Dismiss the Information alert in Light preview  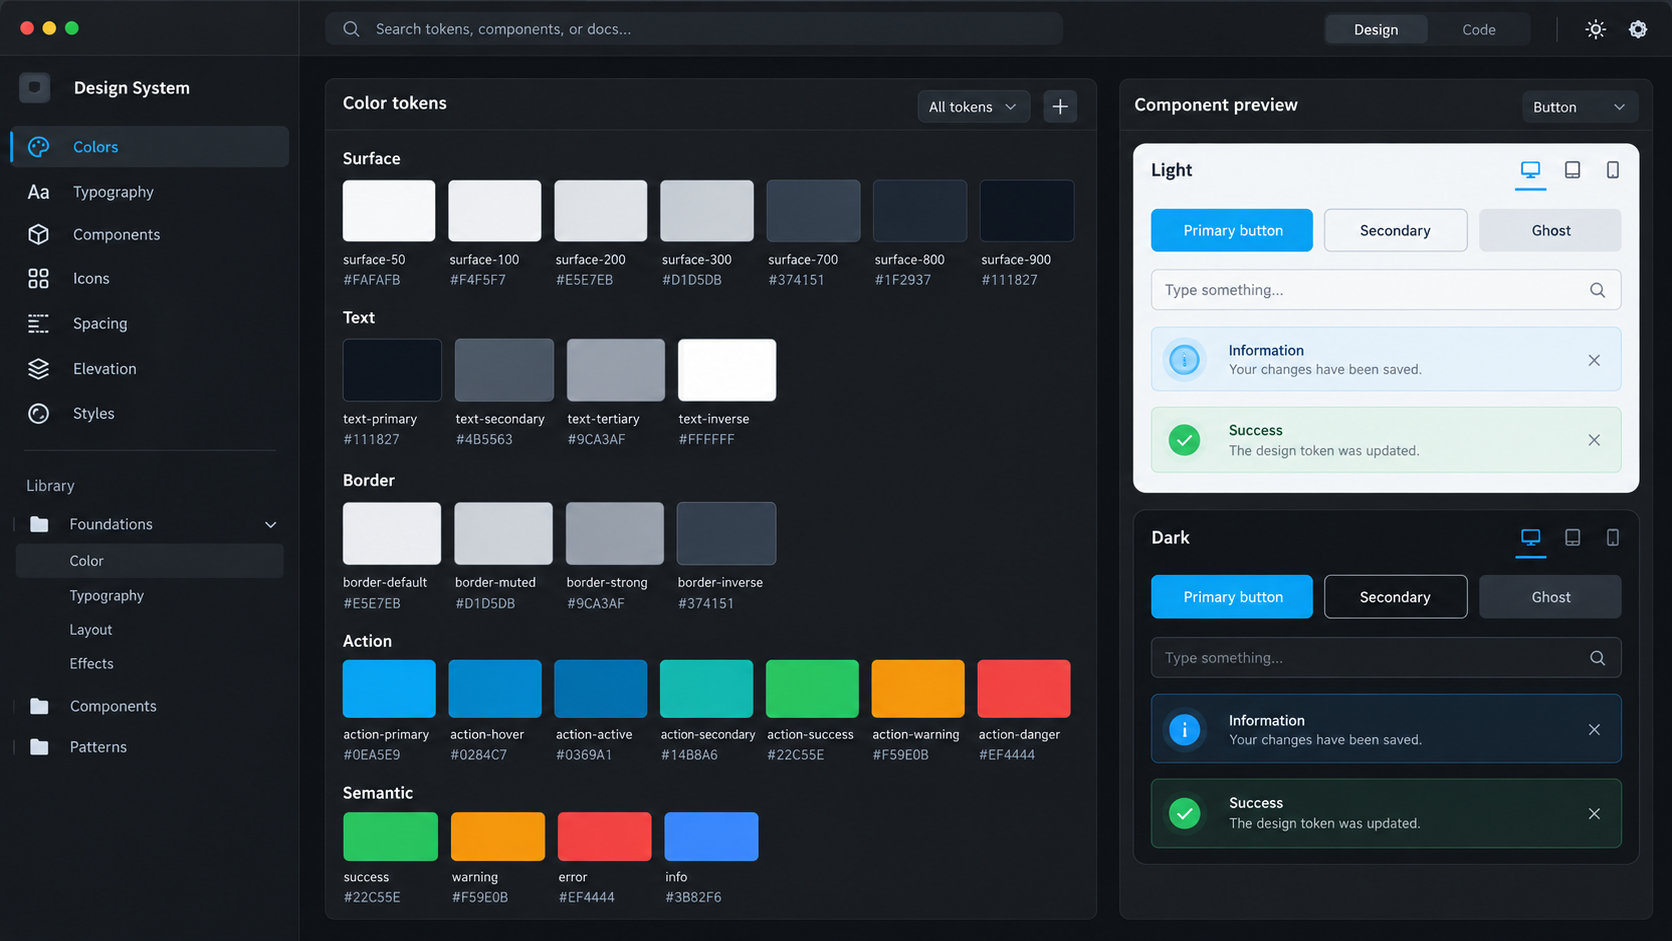click(x=1594, y=360)
